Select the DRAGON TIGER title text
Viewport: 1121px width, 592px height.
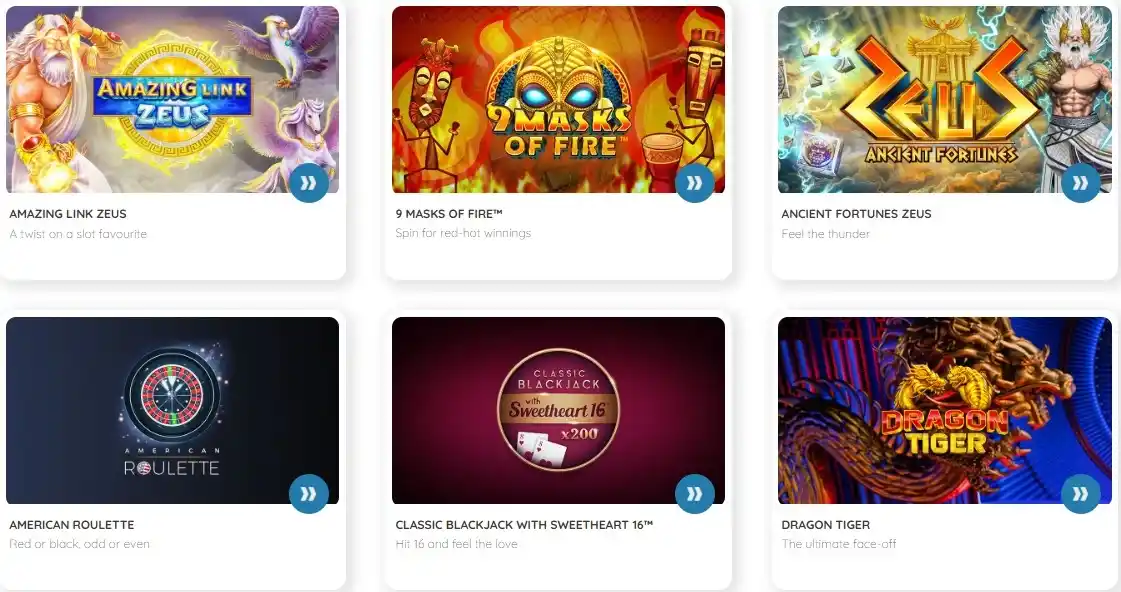click(x=826, y=525)
